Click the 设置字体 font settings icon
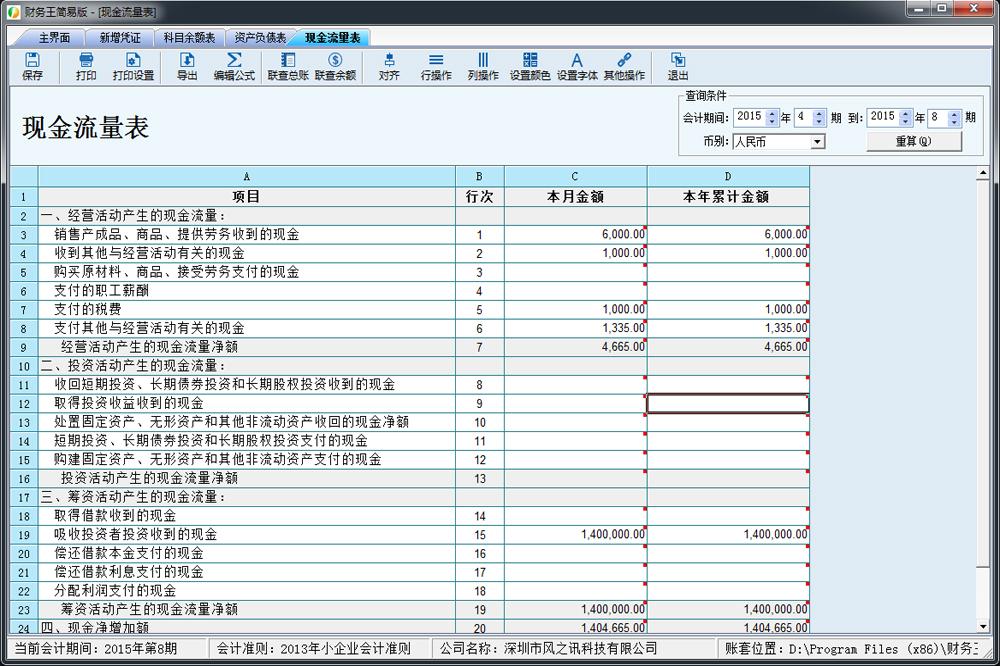The width and height of the screenshot is (1000, 666). coord(577,66)
